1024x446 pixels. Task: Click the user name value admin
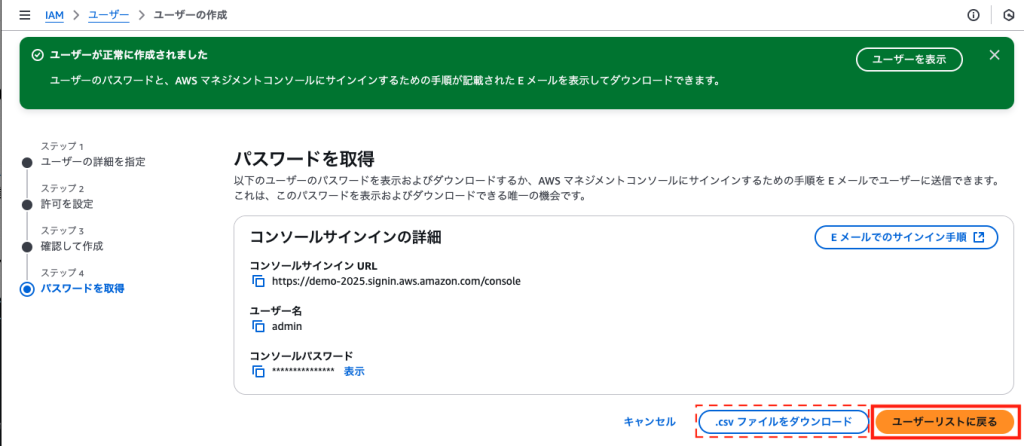[287, 326]
